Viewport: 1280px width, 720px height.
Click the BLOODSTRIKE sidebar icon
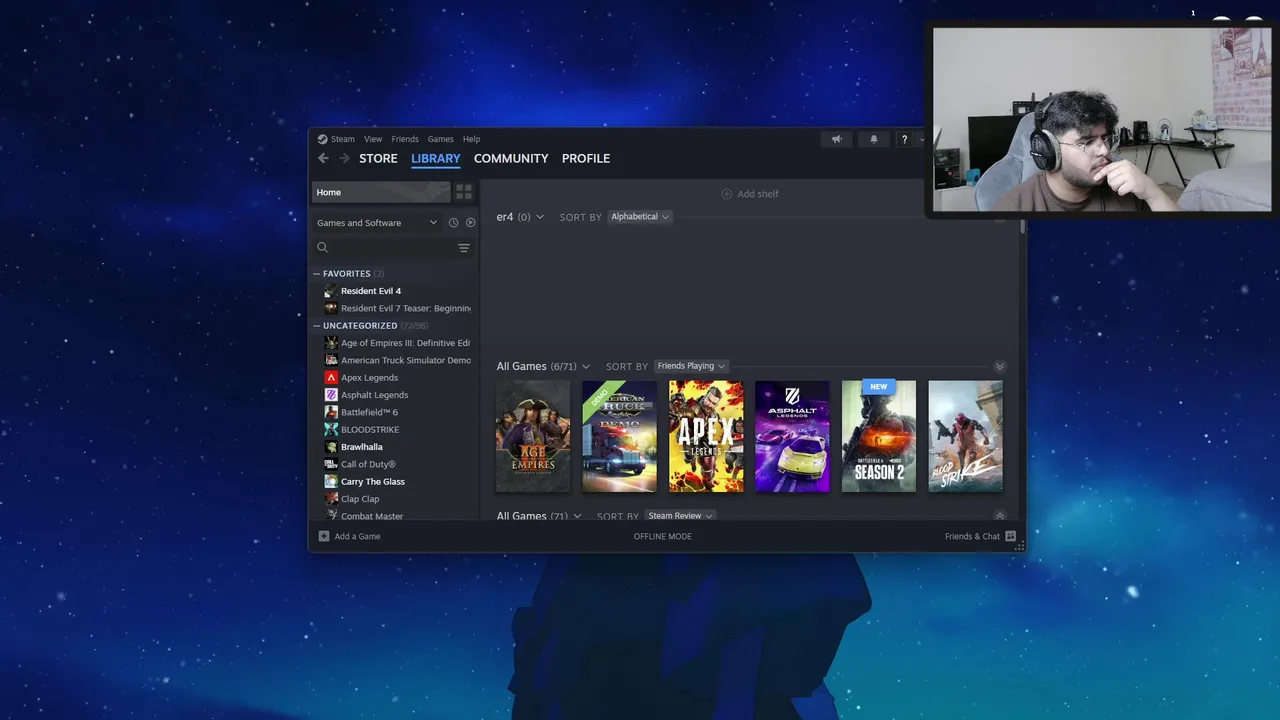tap(331, 430)
